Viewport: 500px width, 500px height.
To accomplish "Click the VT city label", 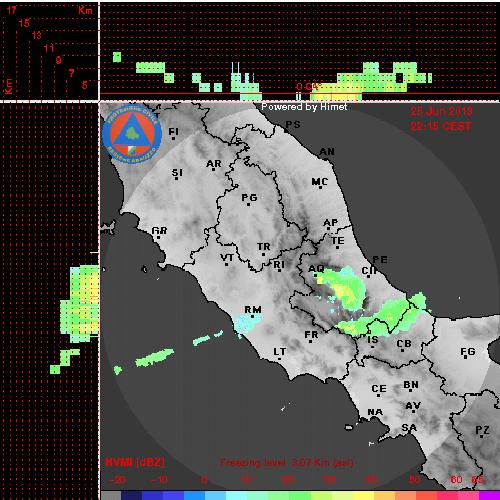I will tap(227, 258).
